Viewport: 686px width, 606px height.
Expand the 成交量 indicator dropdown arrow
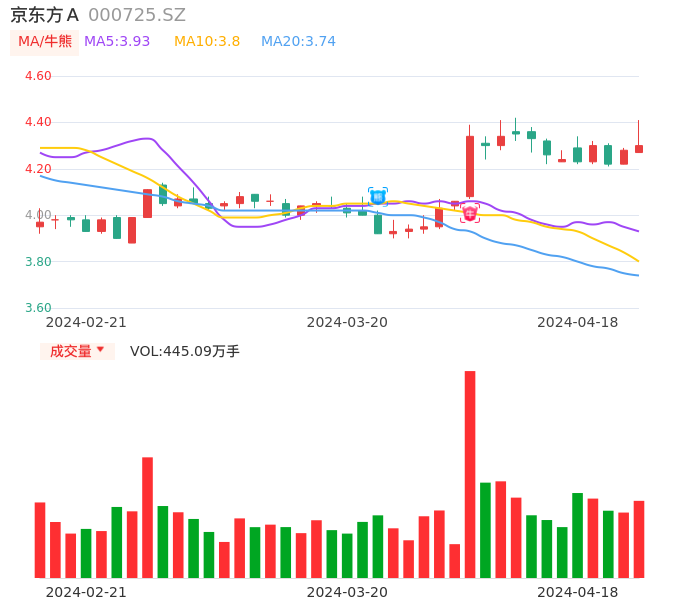click(x=100, y=350)
